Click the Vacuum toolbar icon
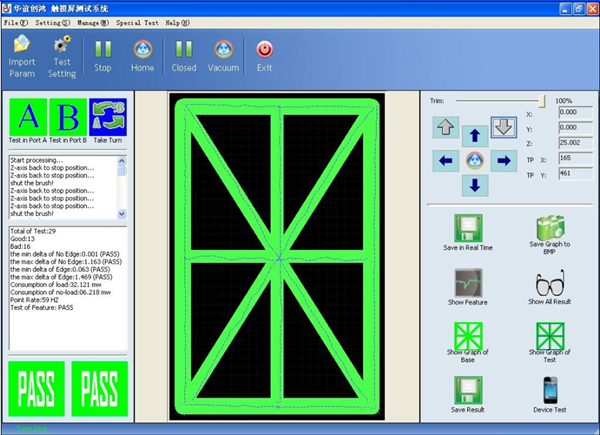This screenshot has height=435, width=600. point(223,49)
